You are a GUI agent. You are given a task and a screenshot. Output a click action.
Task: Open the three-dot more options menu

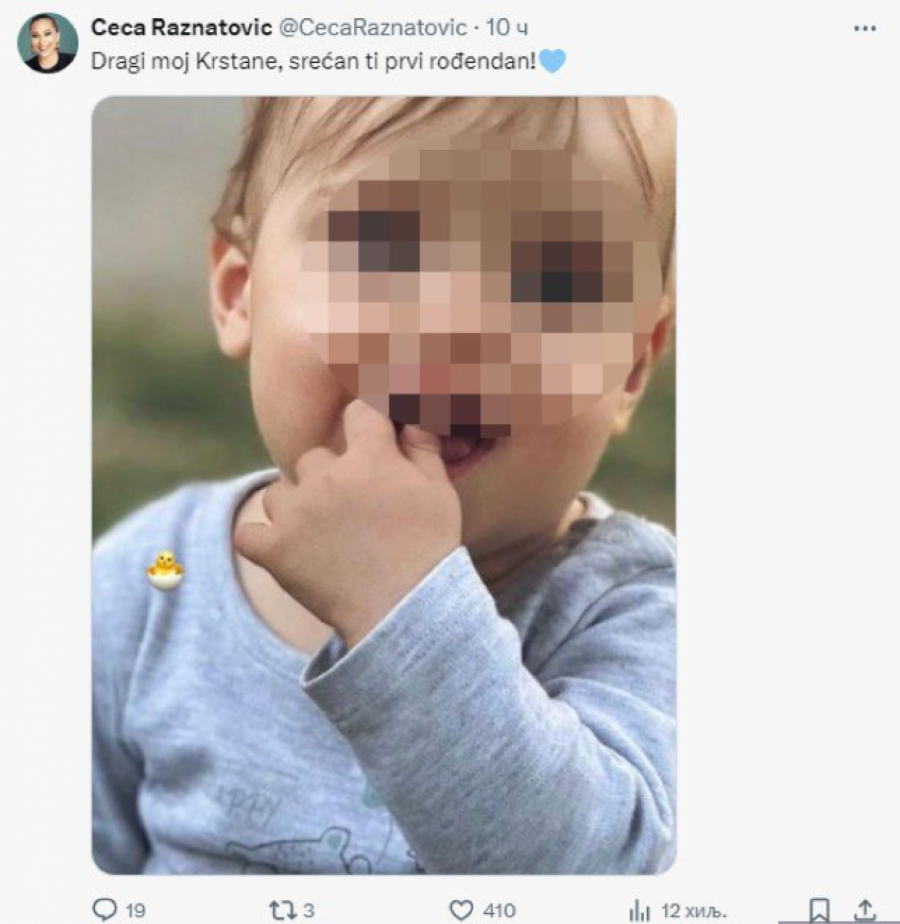pos(864,28)
